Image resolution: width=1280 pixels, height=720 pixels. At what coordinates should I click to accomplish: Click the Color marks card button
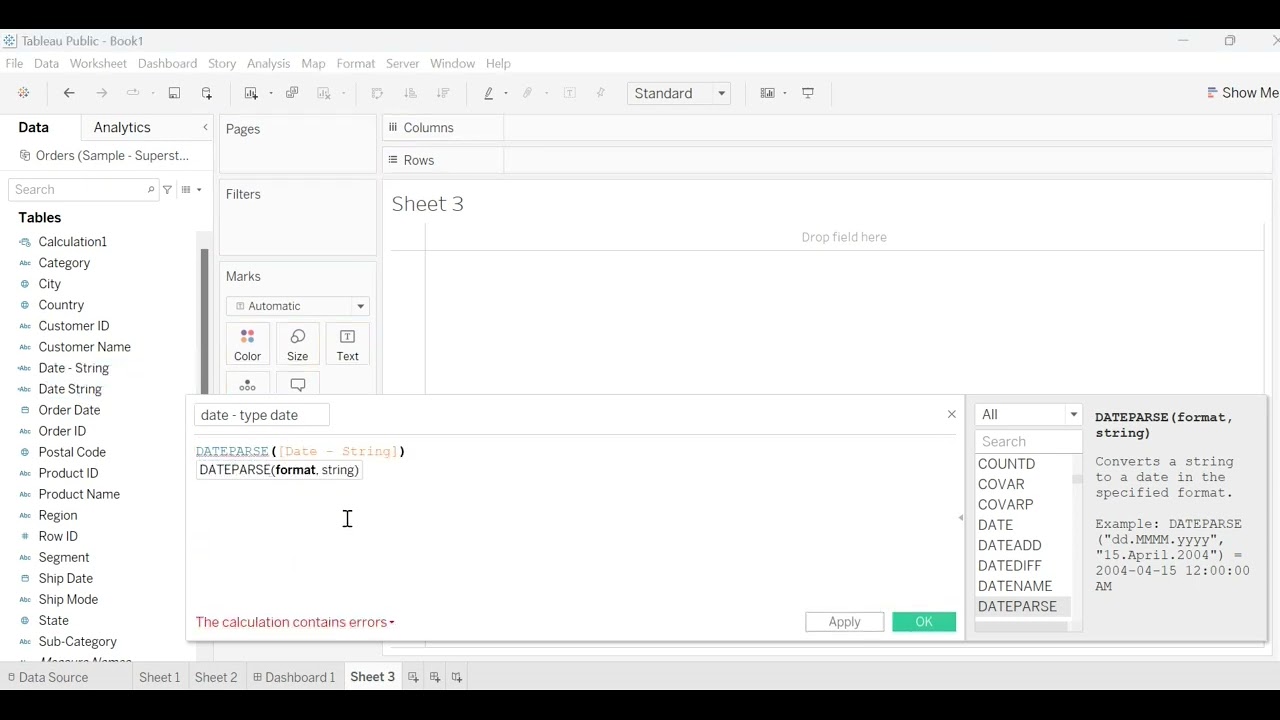[x=247, y=344]
